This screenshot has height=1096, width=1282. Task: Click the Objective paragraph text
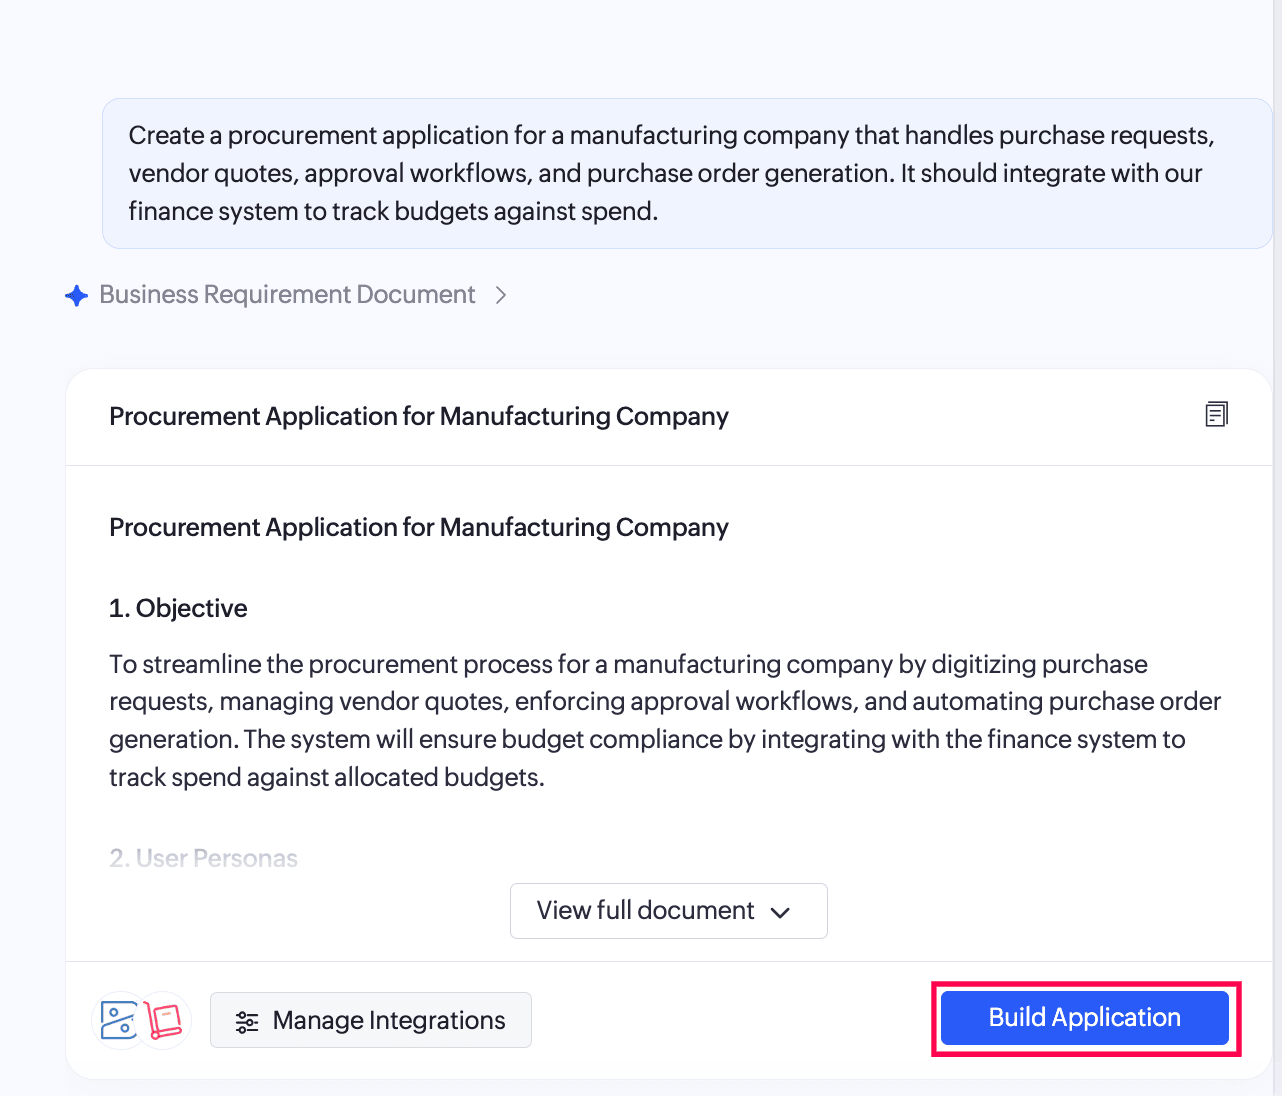coord(665,721)
